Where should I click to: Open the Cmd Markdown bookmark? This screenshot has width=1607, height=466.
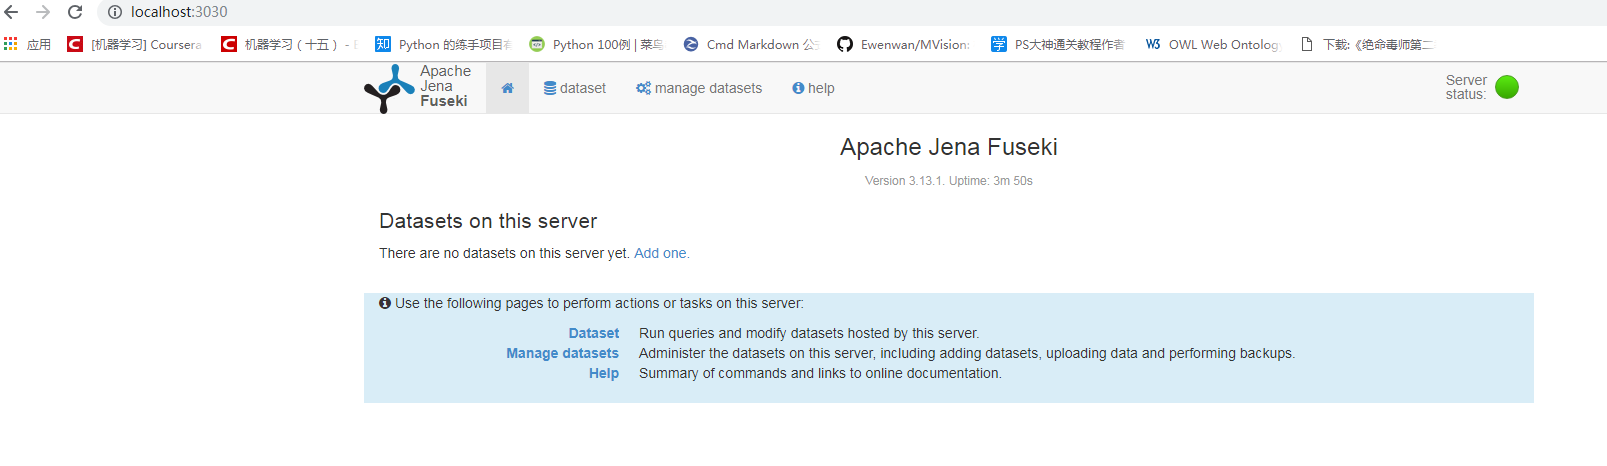point(751,44)
